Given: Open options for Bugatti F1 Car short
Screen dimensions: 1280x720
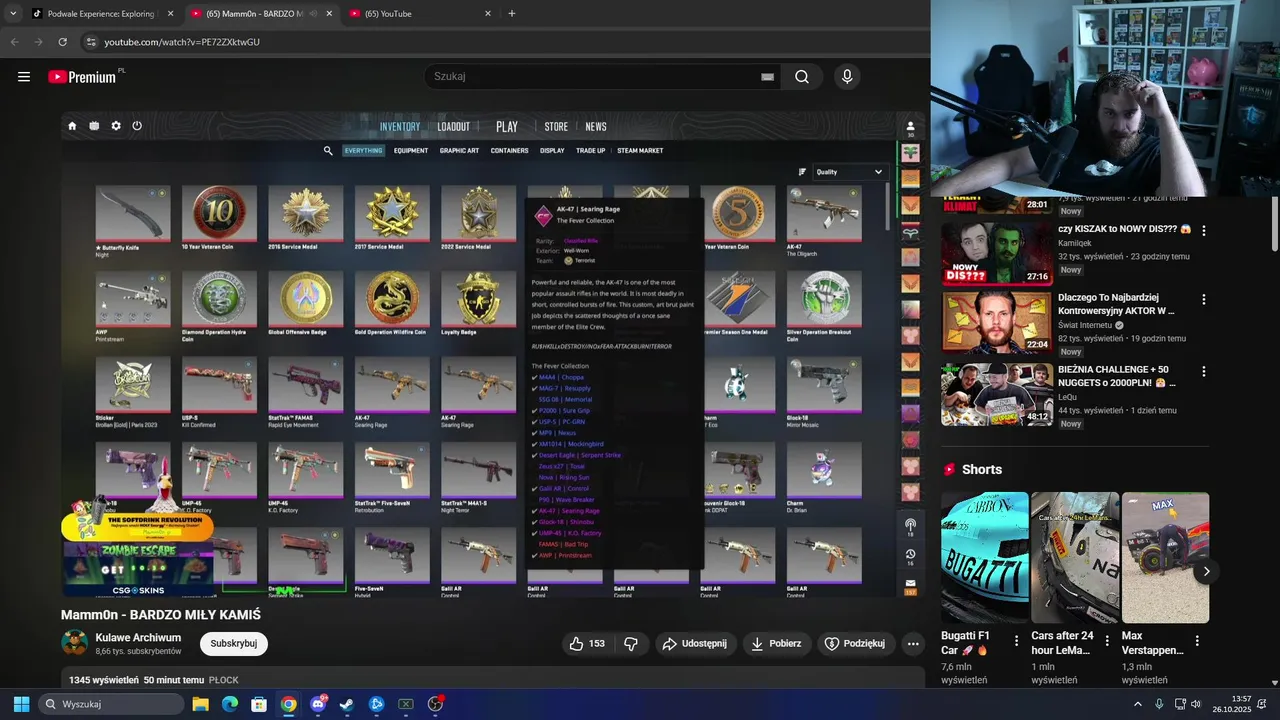Looking at the screenshot, I should pos(1017,641).
